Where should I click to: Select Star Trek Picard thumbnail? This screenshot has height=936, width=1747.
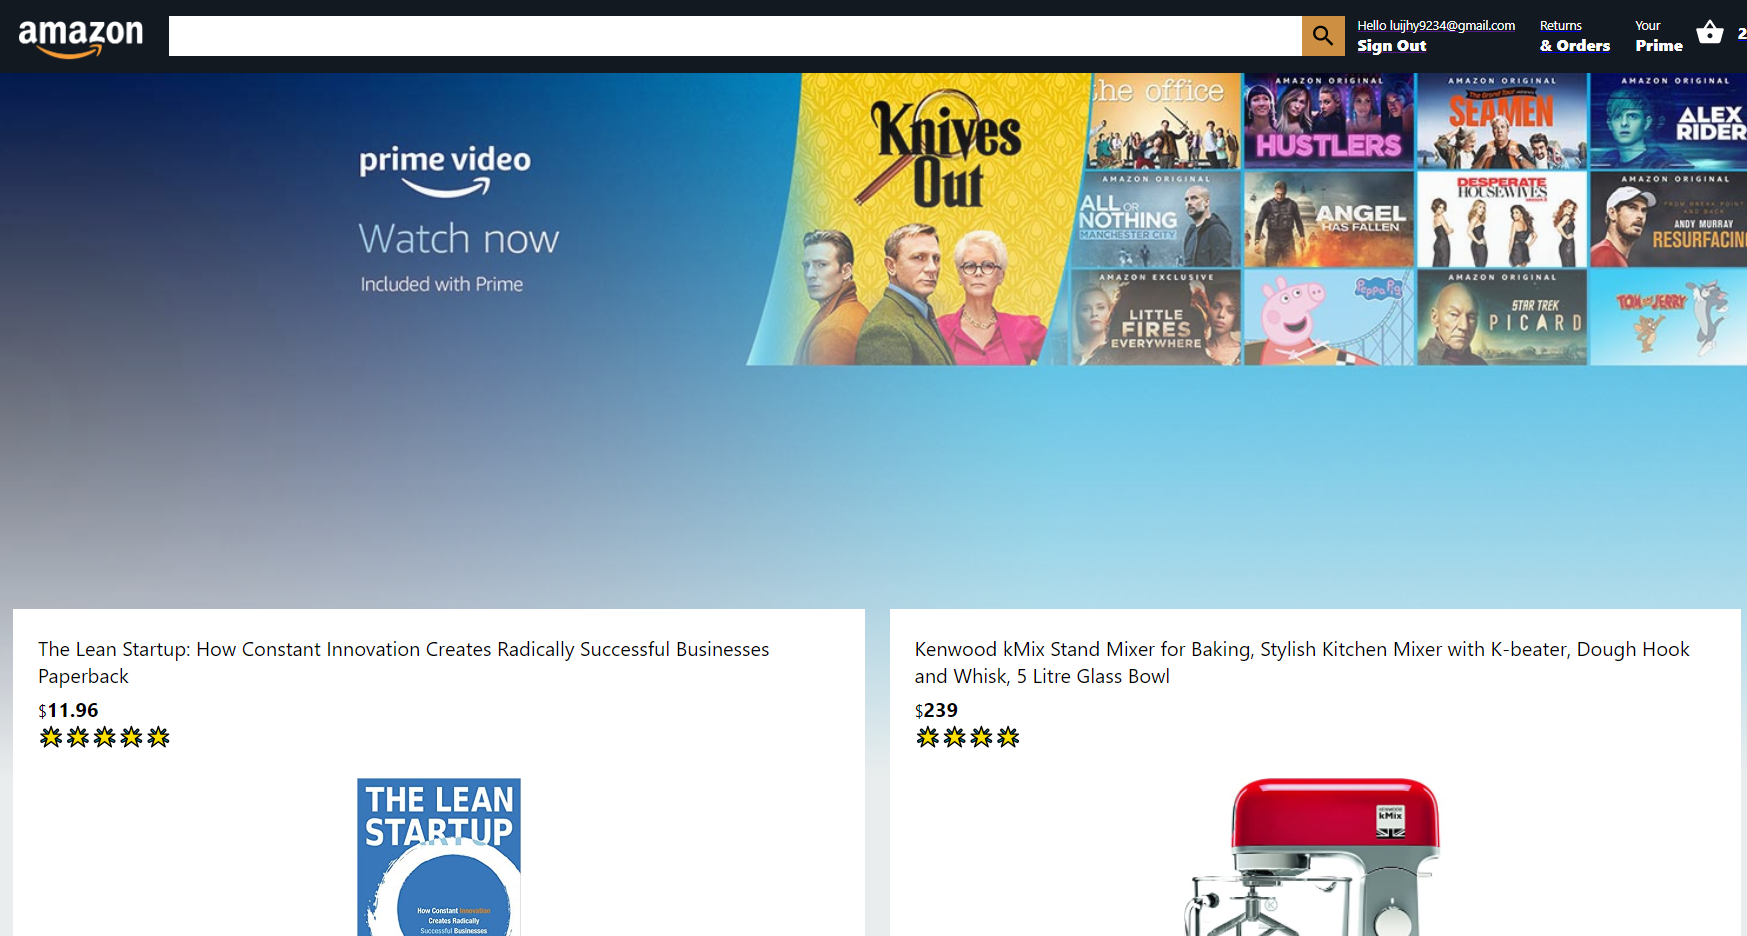[x=1502, y=317]
